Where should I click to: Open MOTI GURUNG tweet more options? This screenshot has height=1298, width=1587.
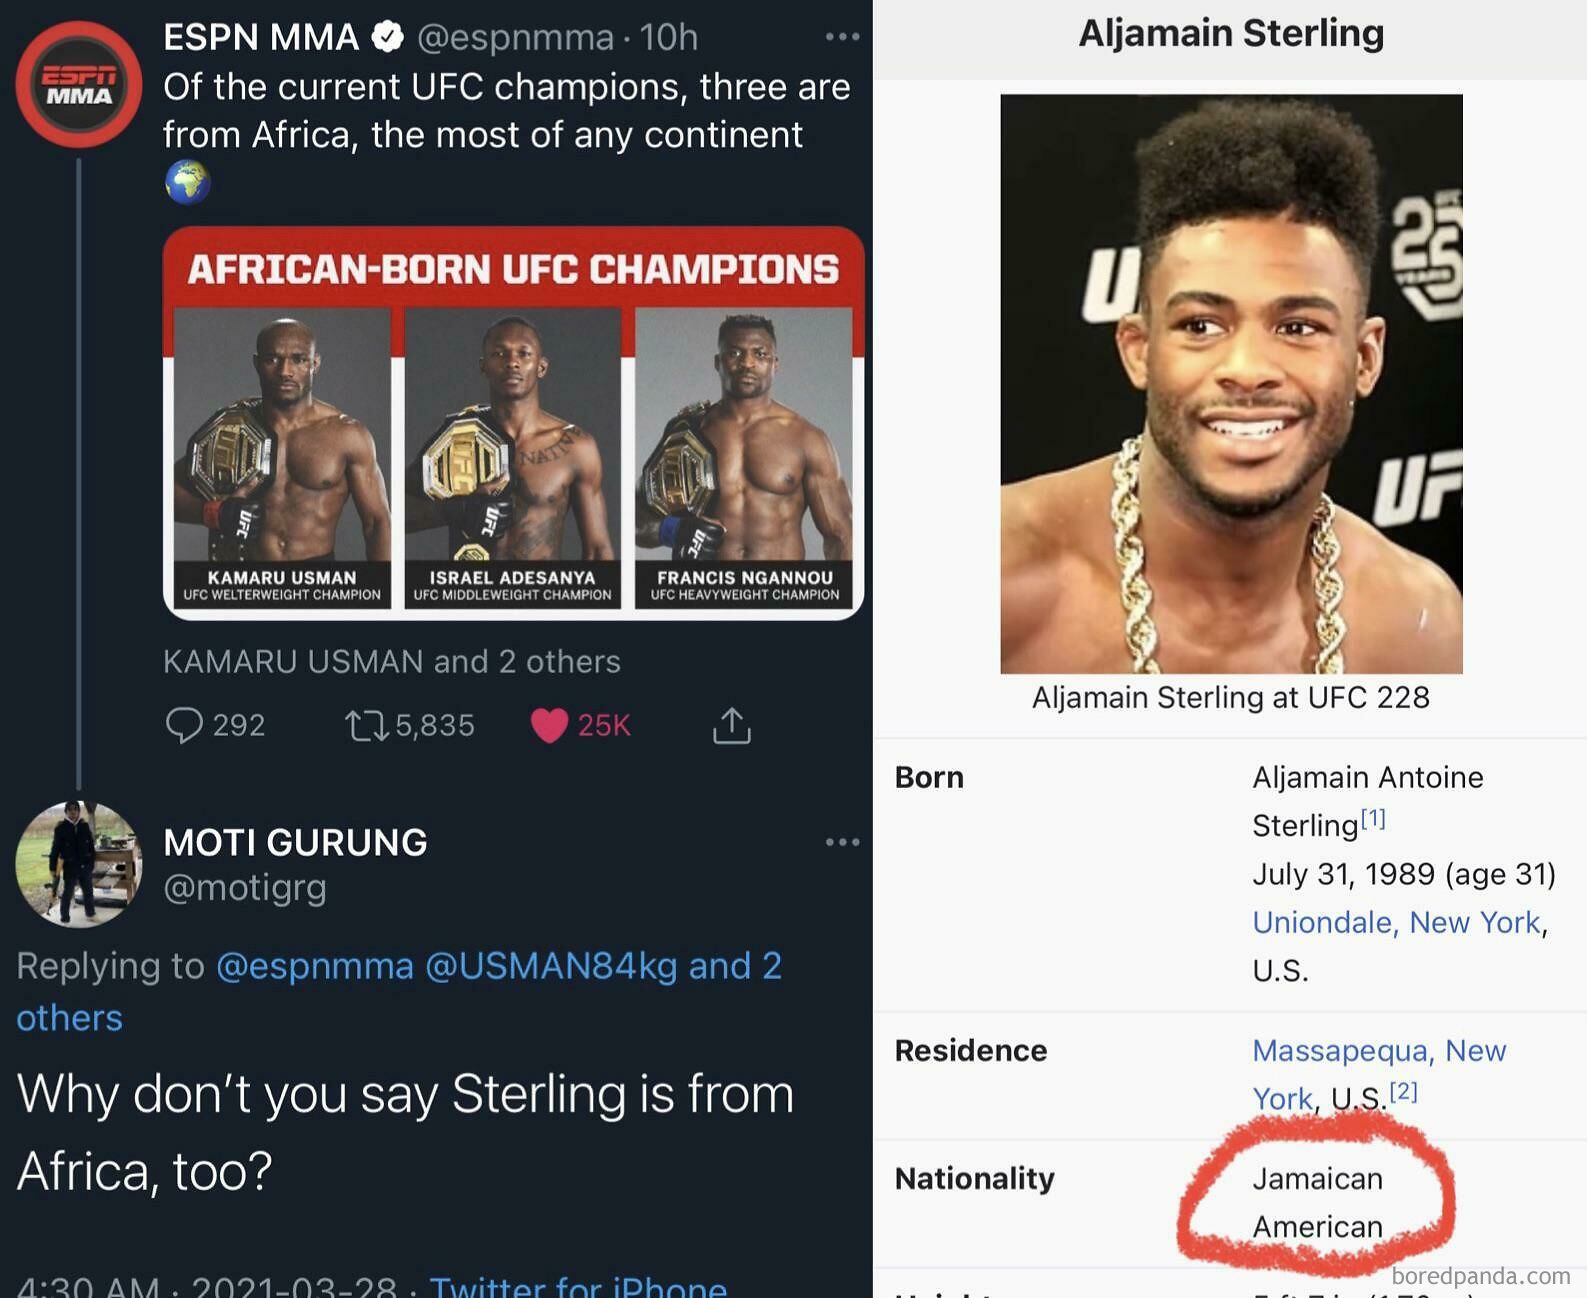[842, 842]
